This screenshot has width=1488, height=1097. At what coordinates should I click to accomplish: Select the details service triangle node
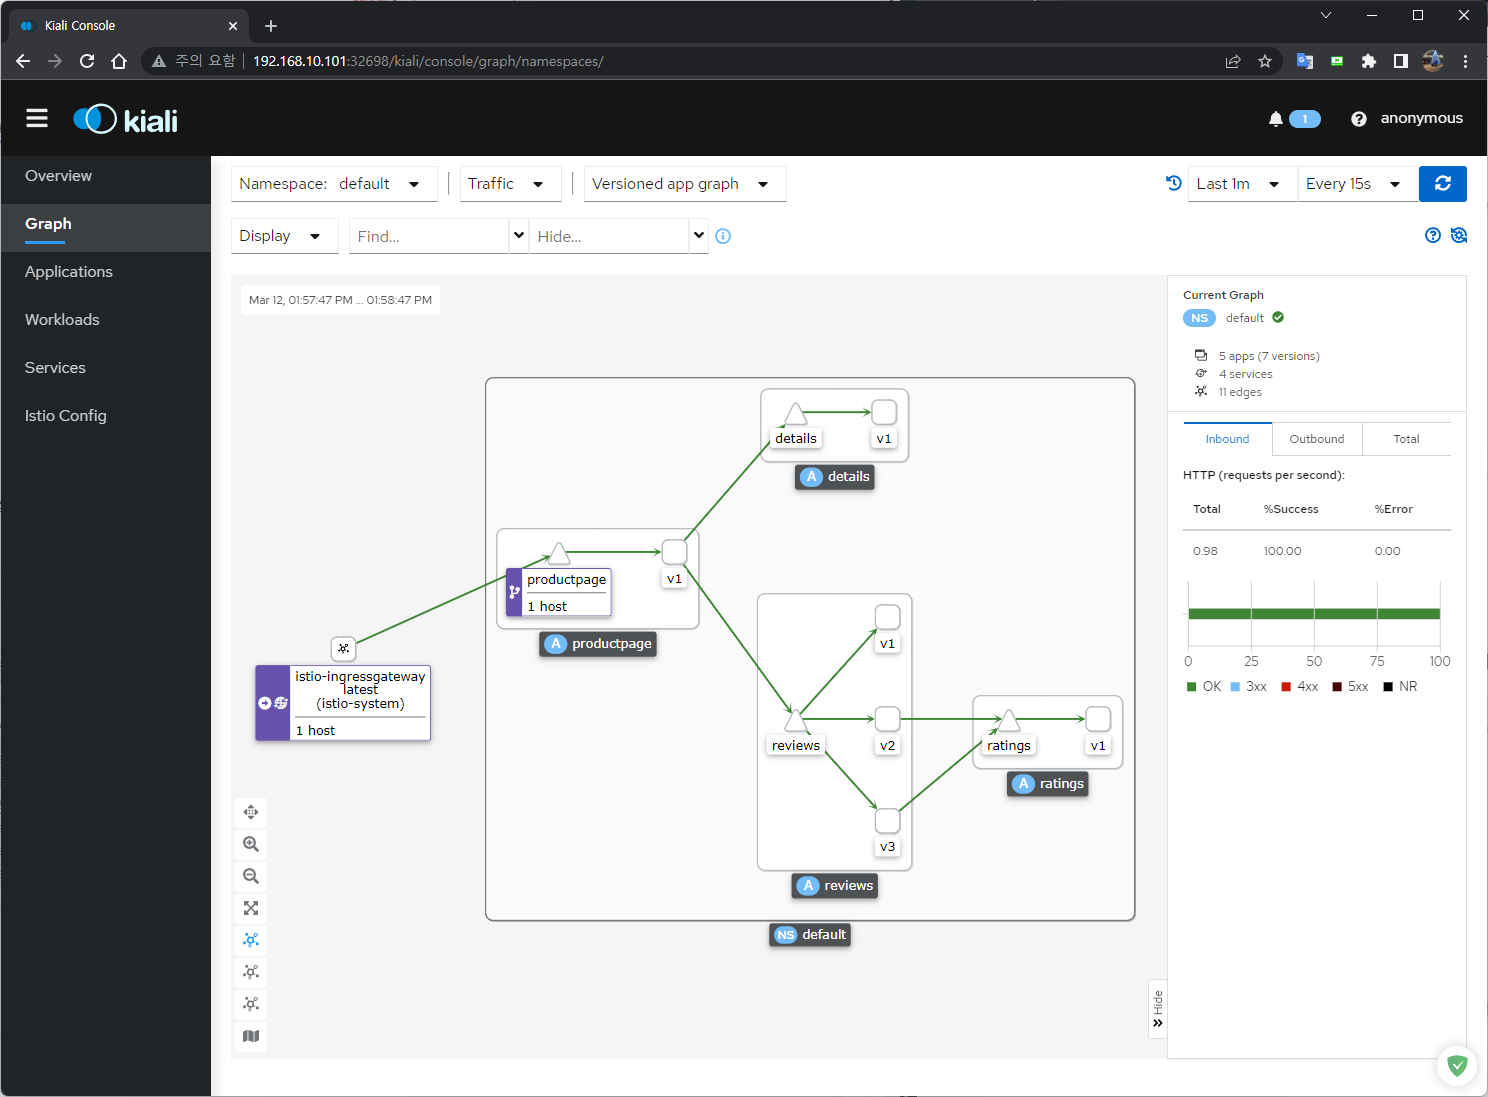pyautogui.click(x=795, y=413)
